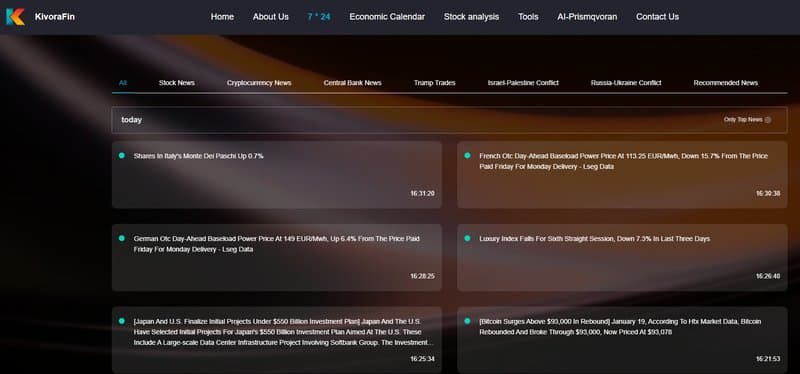Open Japan And U.S. $550 Billion news

coord(277,340)
